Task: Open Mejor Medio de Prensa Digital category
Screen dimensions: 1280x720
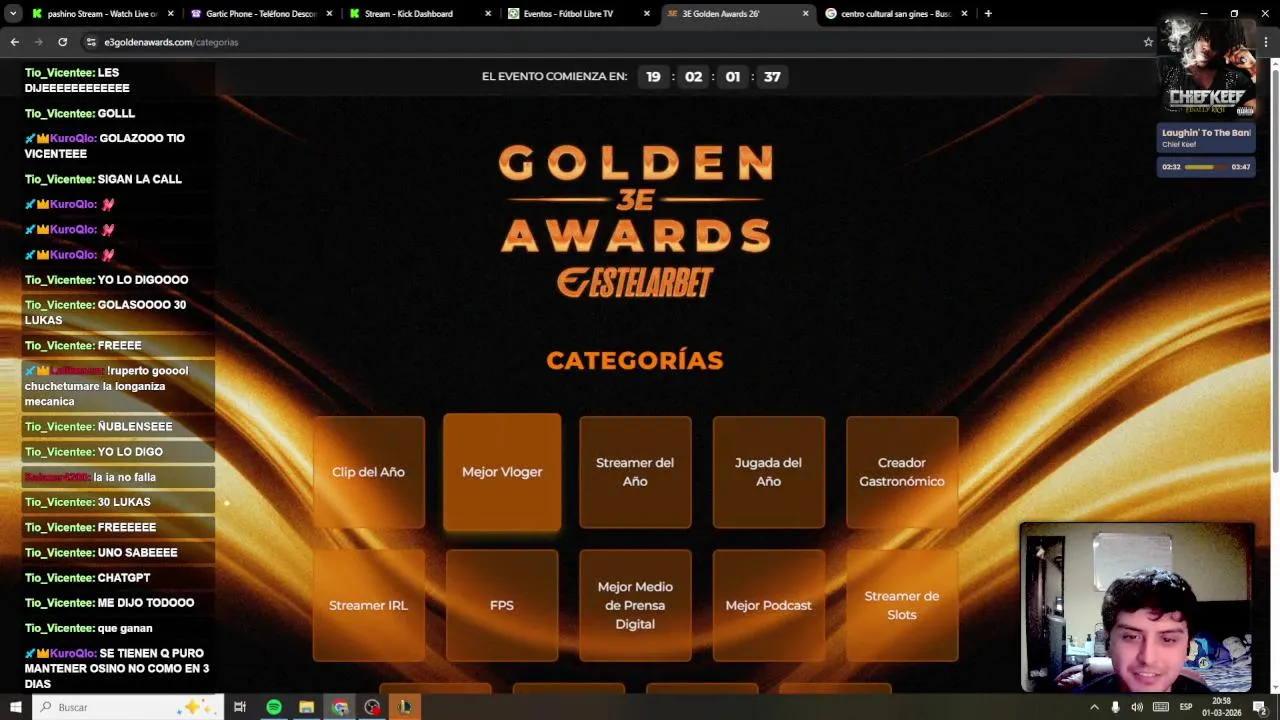Action: 635,605
